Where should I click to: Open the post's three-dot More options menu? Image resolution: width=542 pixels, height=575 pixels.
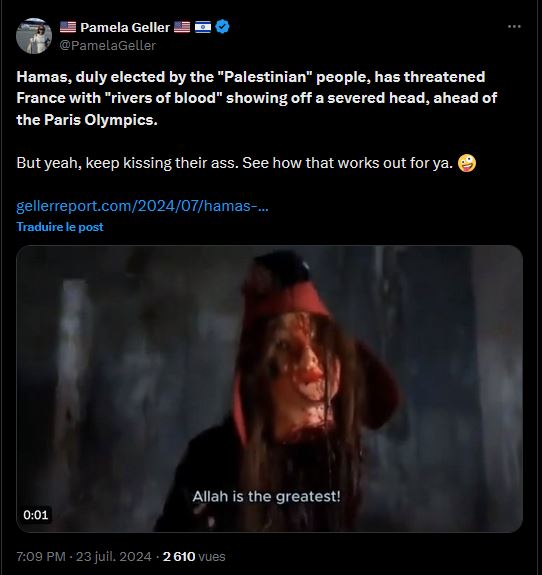[514, 26]
